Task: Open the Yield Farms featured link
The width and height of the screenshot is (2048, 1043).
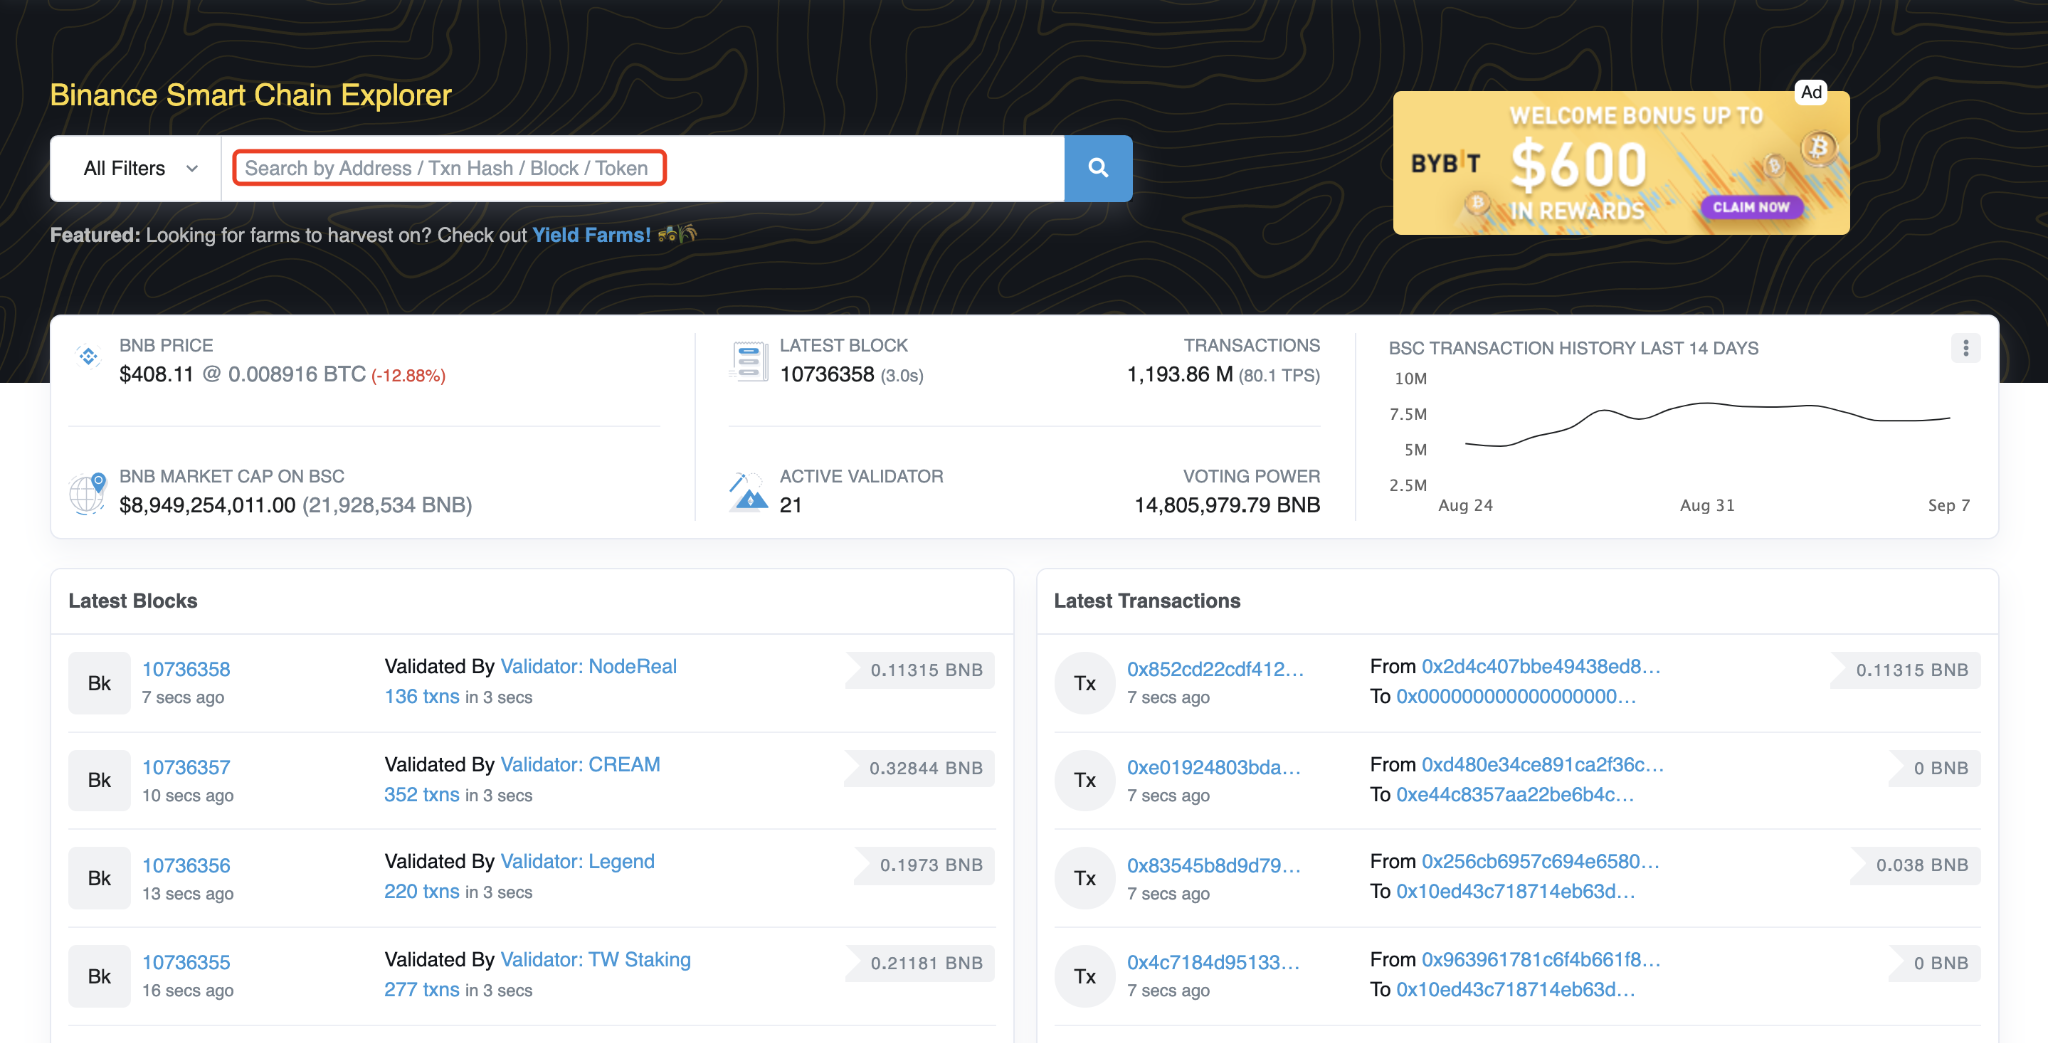Action: pyautogui.click(x=591, y=235)
